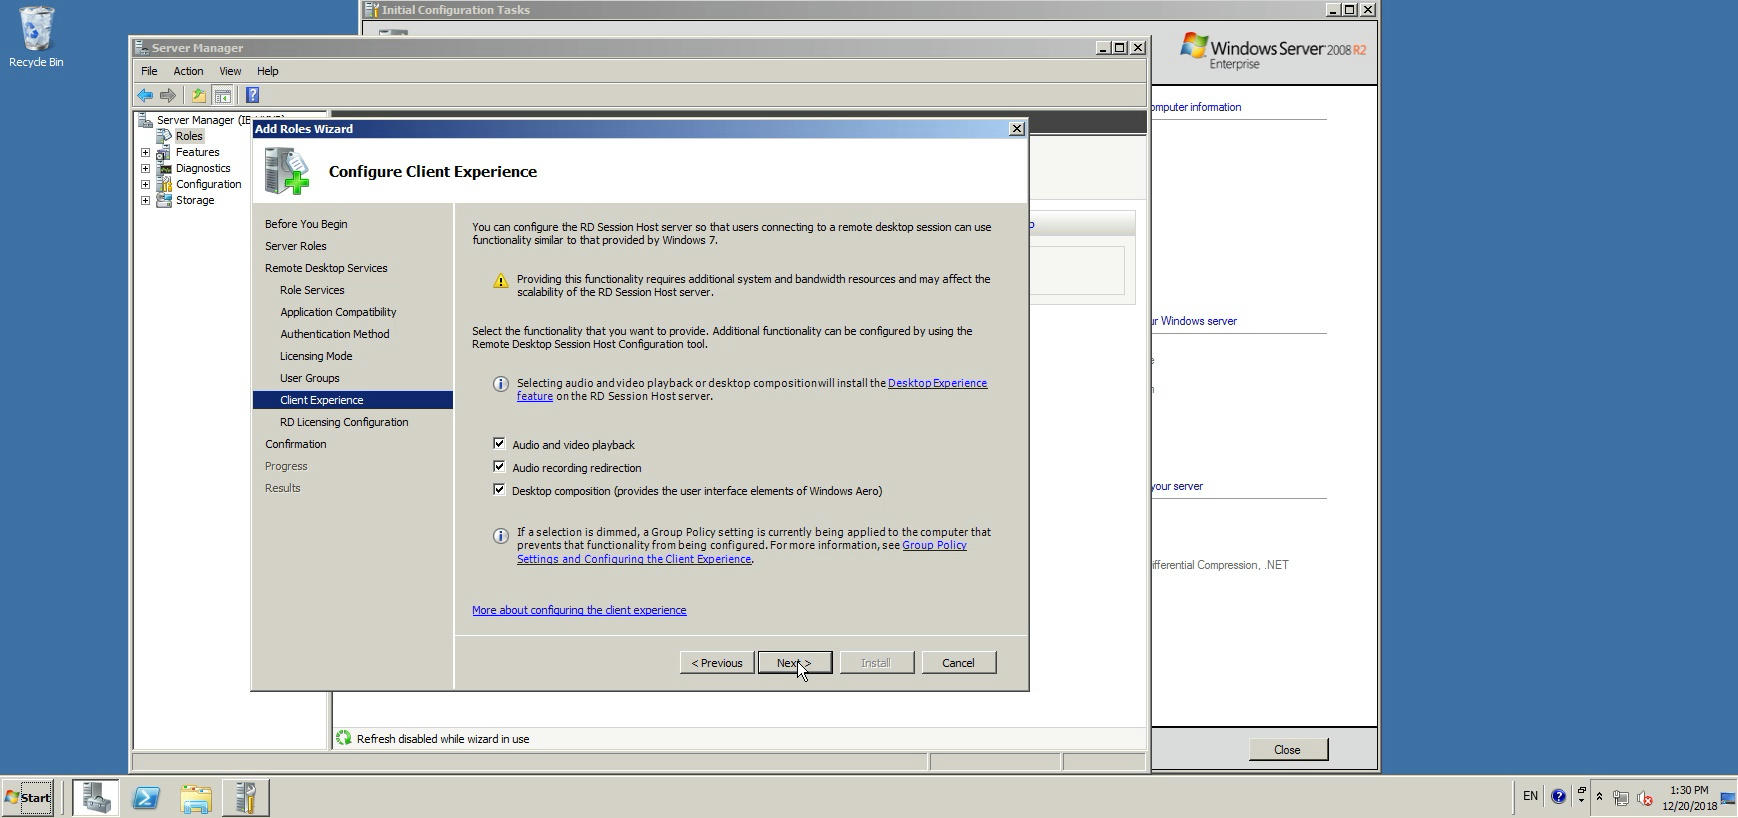Open the View menu
The width and height of the screenshot is (1738, 818).
230,71
